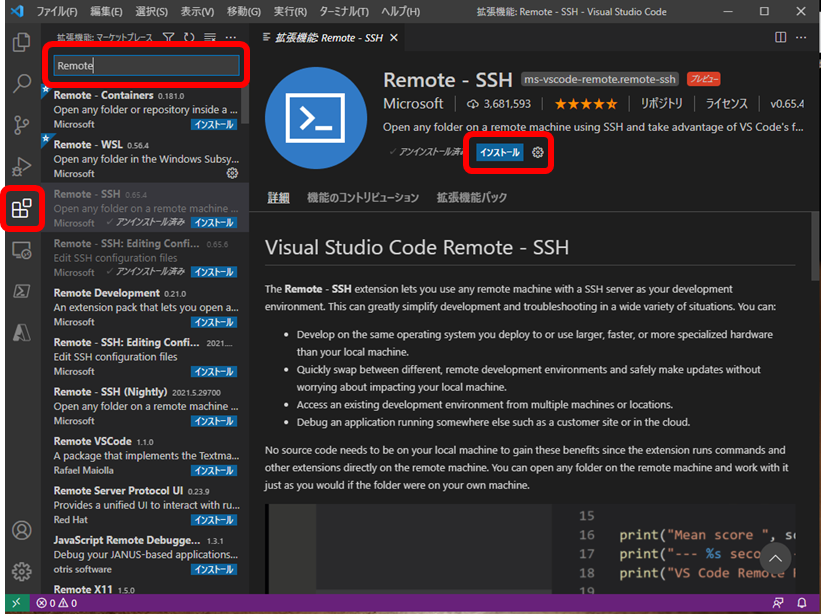Click the remote window indicator in status bar

tap(16, 603)
